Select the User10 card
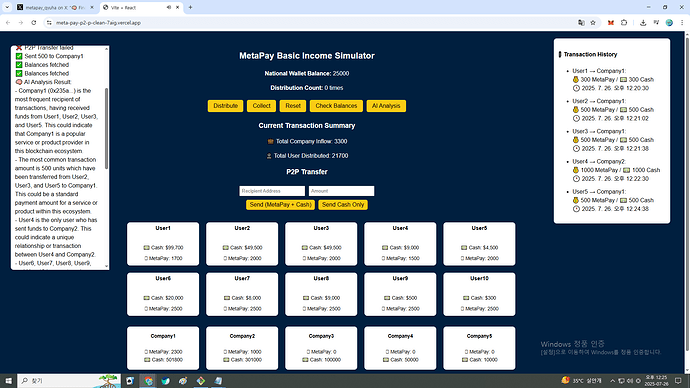Image resolution: width=690 pixels, height=388 pixels. point(479,294)
